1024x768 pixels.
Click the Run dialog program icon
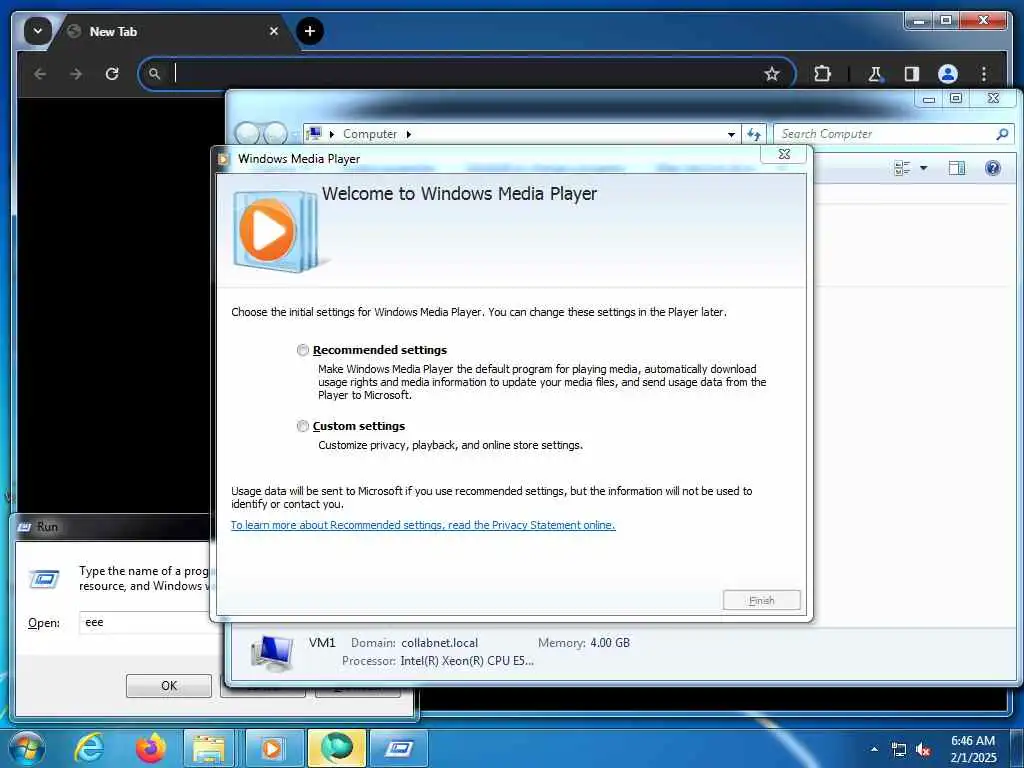click(44, 579)
